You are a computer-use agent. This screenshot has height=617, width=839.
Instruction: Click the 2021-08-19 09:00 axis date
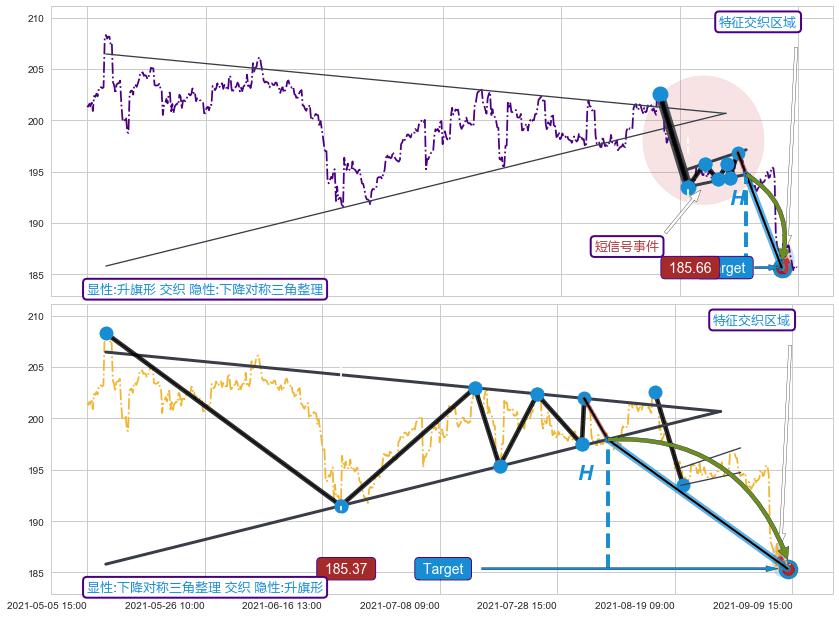(x=634, y=605)
